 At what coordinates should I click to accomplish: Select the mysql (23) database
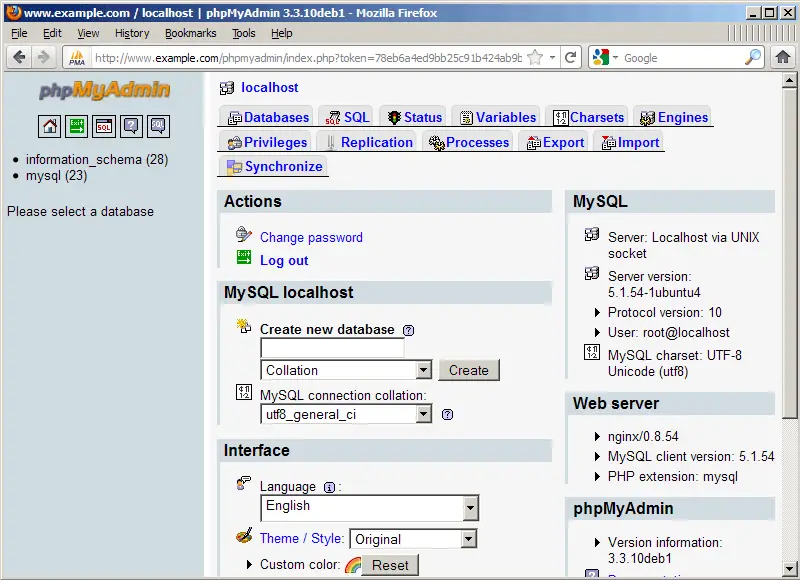57,175
